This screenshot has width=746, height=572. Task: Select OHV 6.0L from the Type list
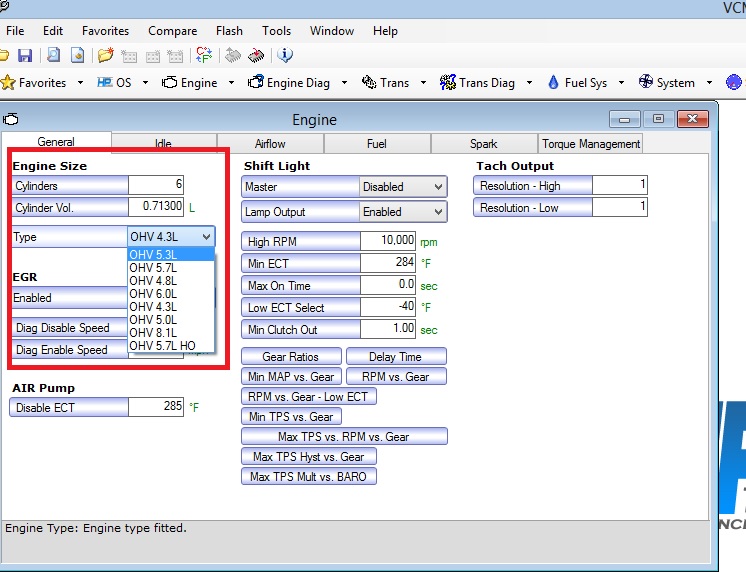point(155,294)
